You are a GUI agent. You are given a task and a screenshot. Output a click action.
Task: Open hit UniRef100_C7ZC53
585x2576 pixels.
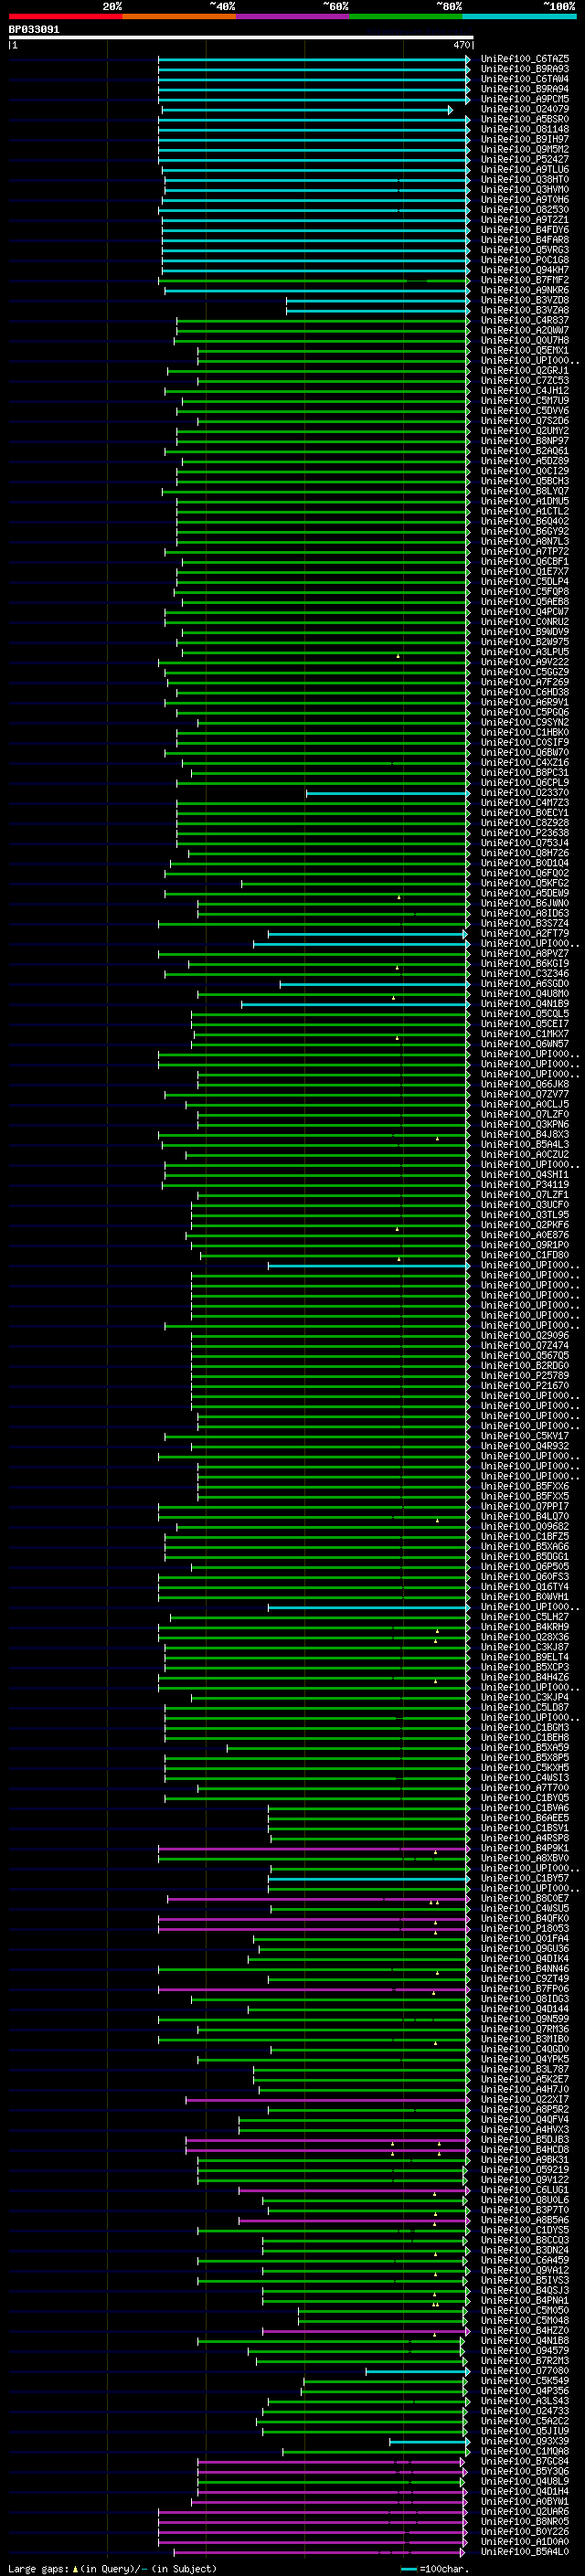pyautogui.click(x=525, y=380)
